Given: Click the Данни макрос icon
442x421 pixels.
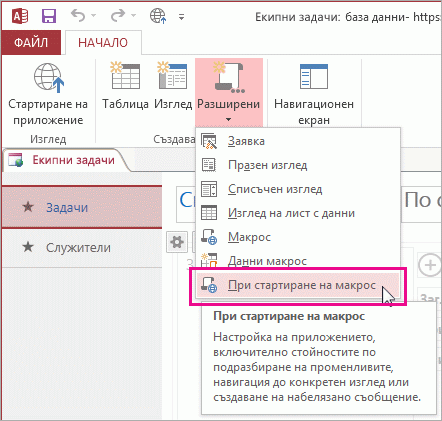Looking at the screenshot, I should point(209,260).
